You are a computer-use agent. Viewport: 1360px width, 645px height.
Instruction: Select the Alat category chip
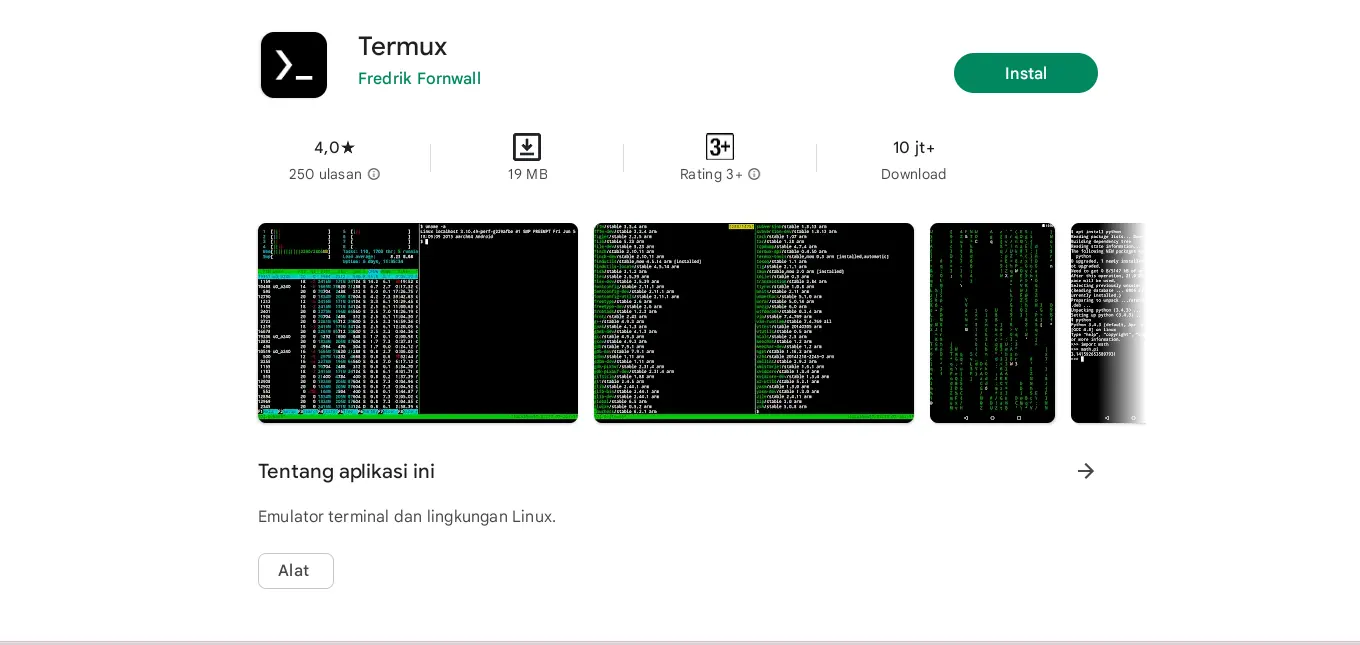tap(295, 571)
